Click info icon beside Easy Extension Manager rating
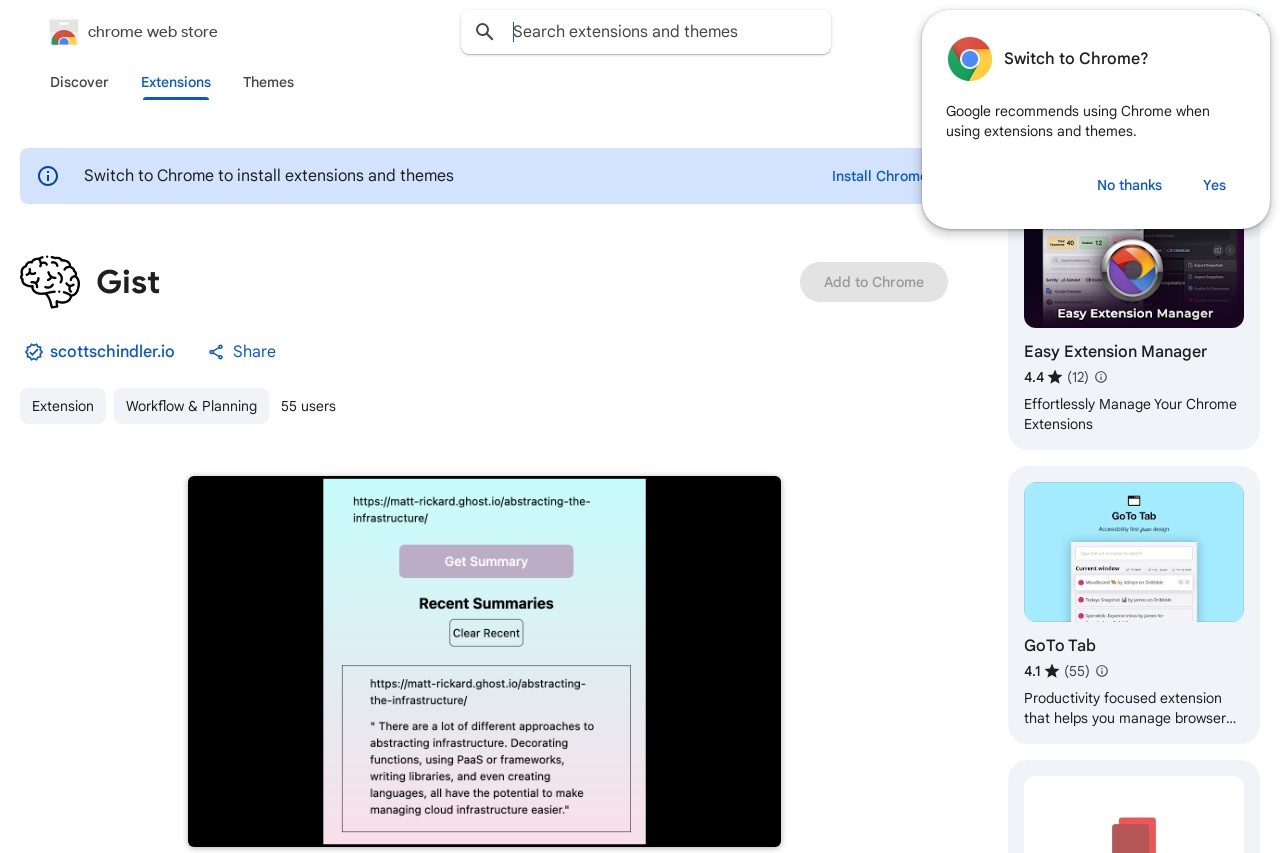This screenshot has width=1280, height=853. [1101, 377]
